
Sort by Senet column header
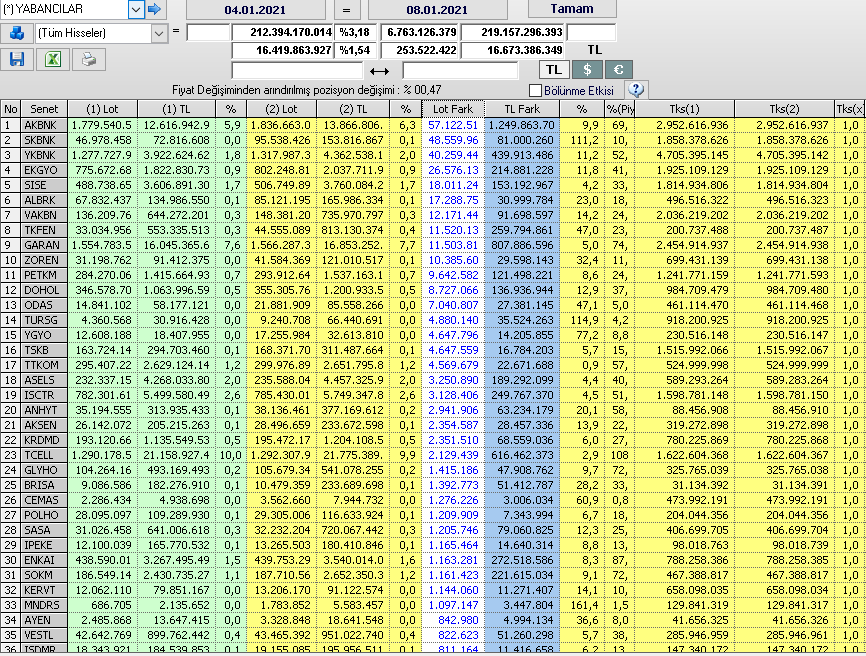[x=44, y=109]
